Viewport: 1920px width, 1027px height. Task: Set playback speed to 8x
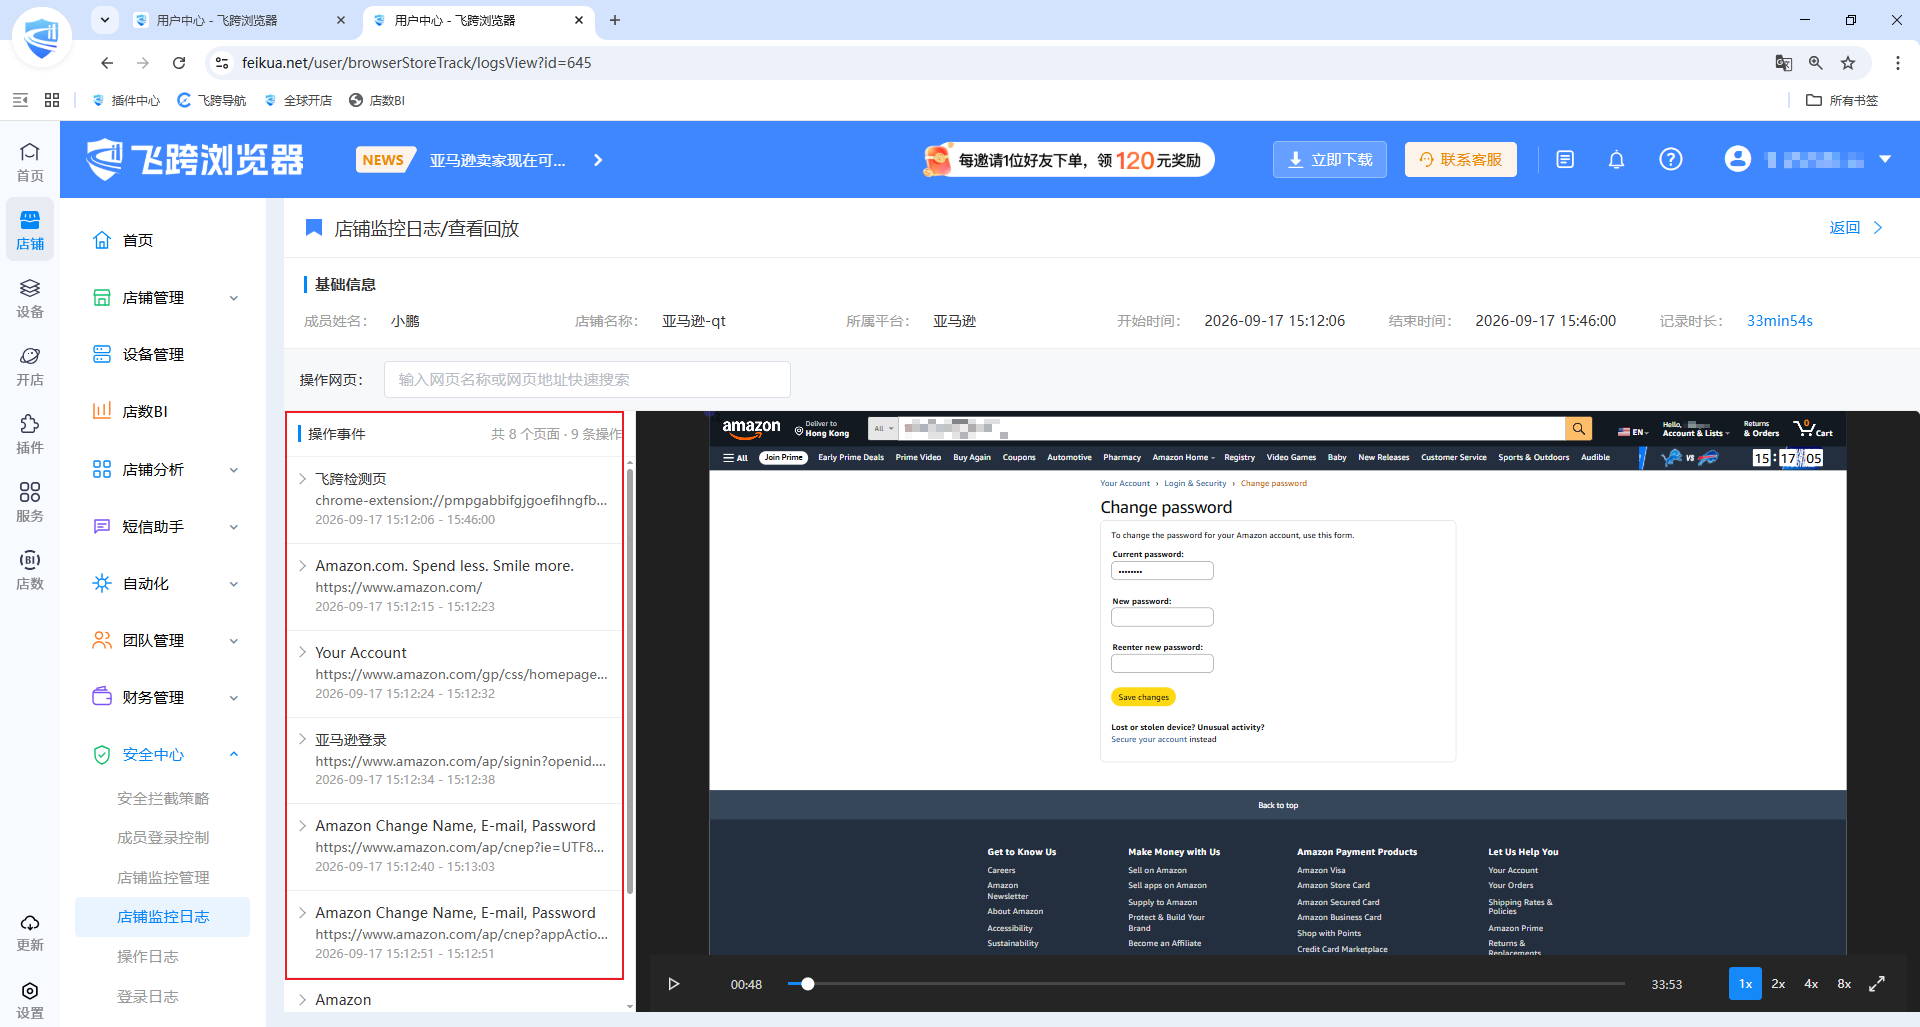1844,984
